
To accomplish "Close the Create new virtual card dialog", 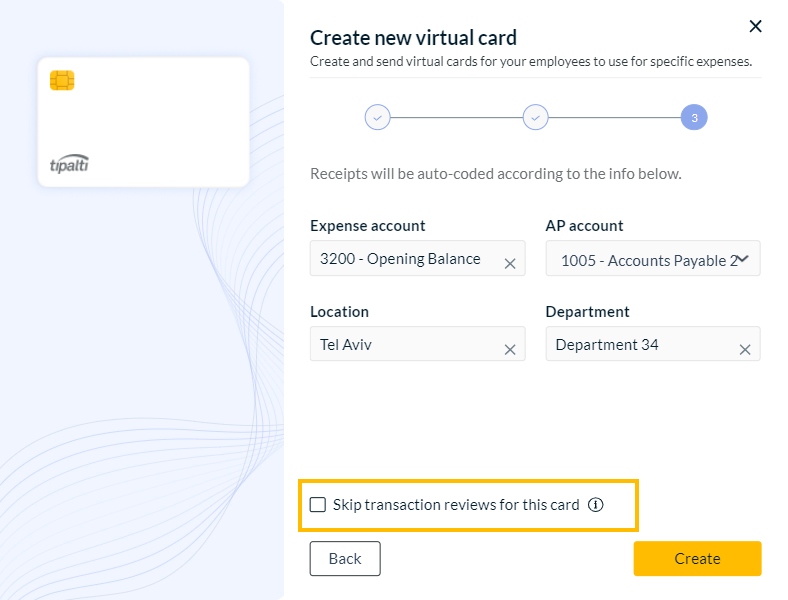I will point(755,26).
